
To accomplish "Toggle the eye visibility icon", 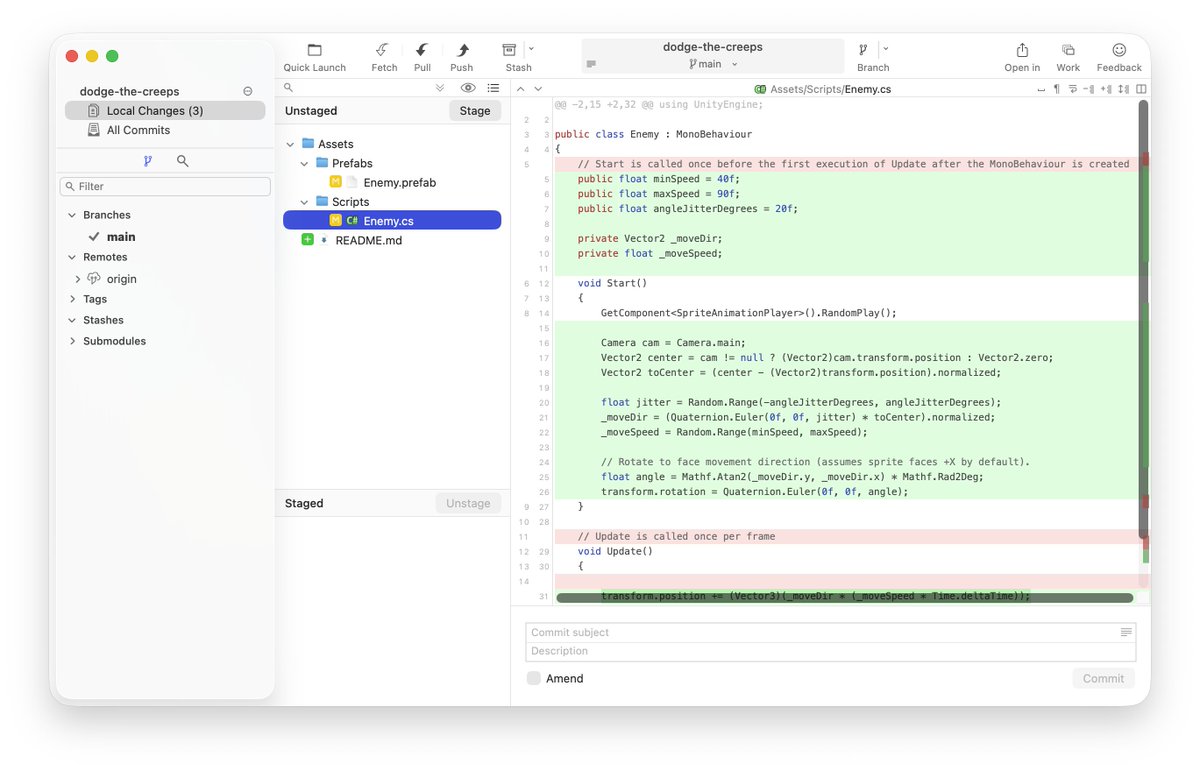I will [467, 88].
